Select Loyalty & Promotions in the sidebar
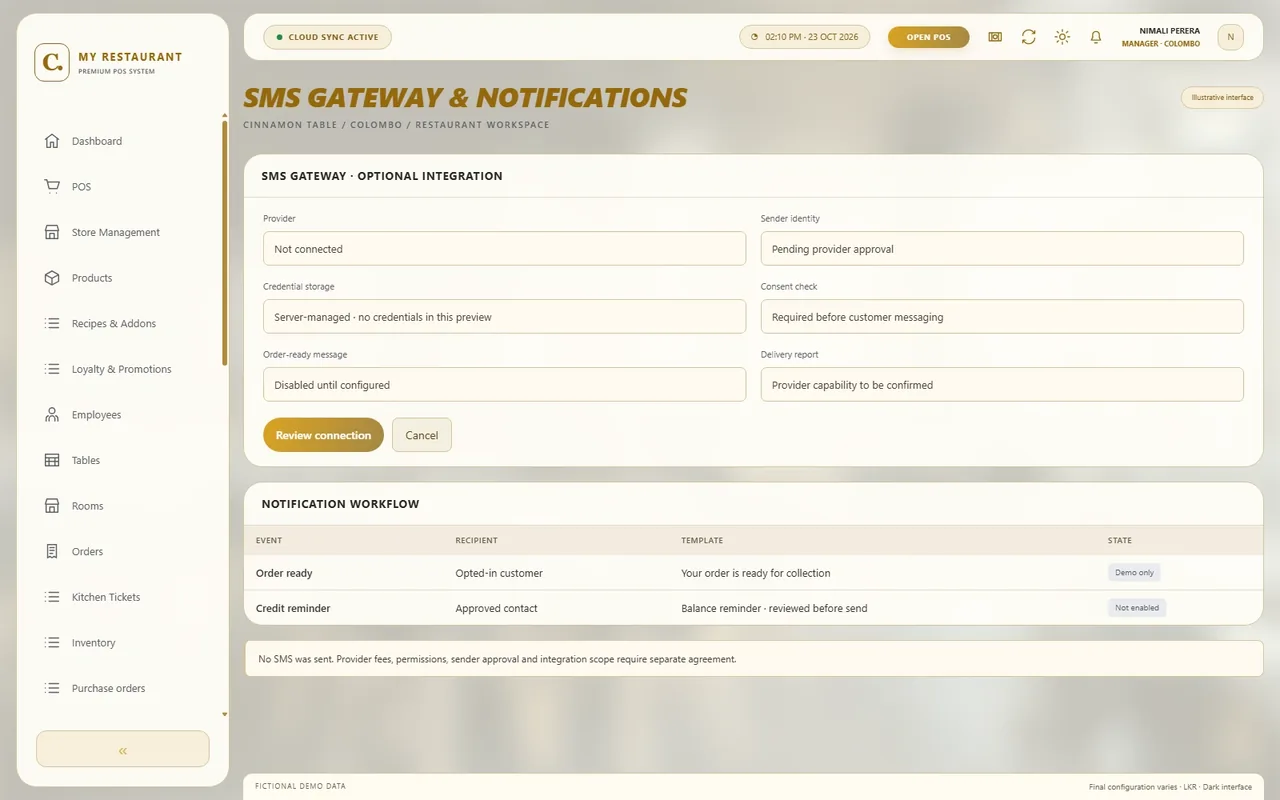This screenshot has width=1280, height=800. click(122, 369)
